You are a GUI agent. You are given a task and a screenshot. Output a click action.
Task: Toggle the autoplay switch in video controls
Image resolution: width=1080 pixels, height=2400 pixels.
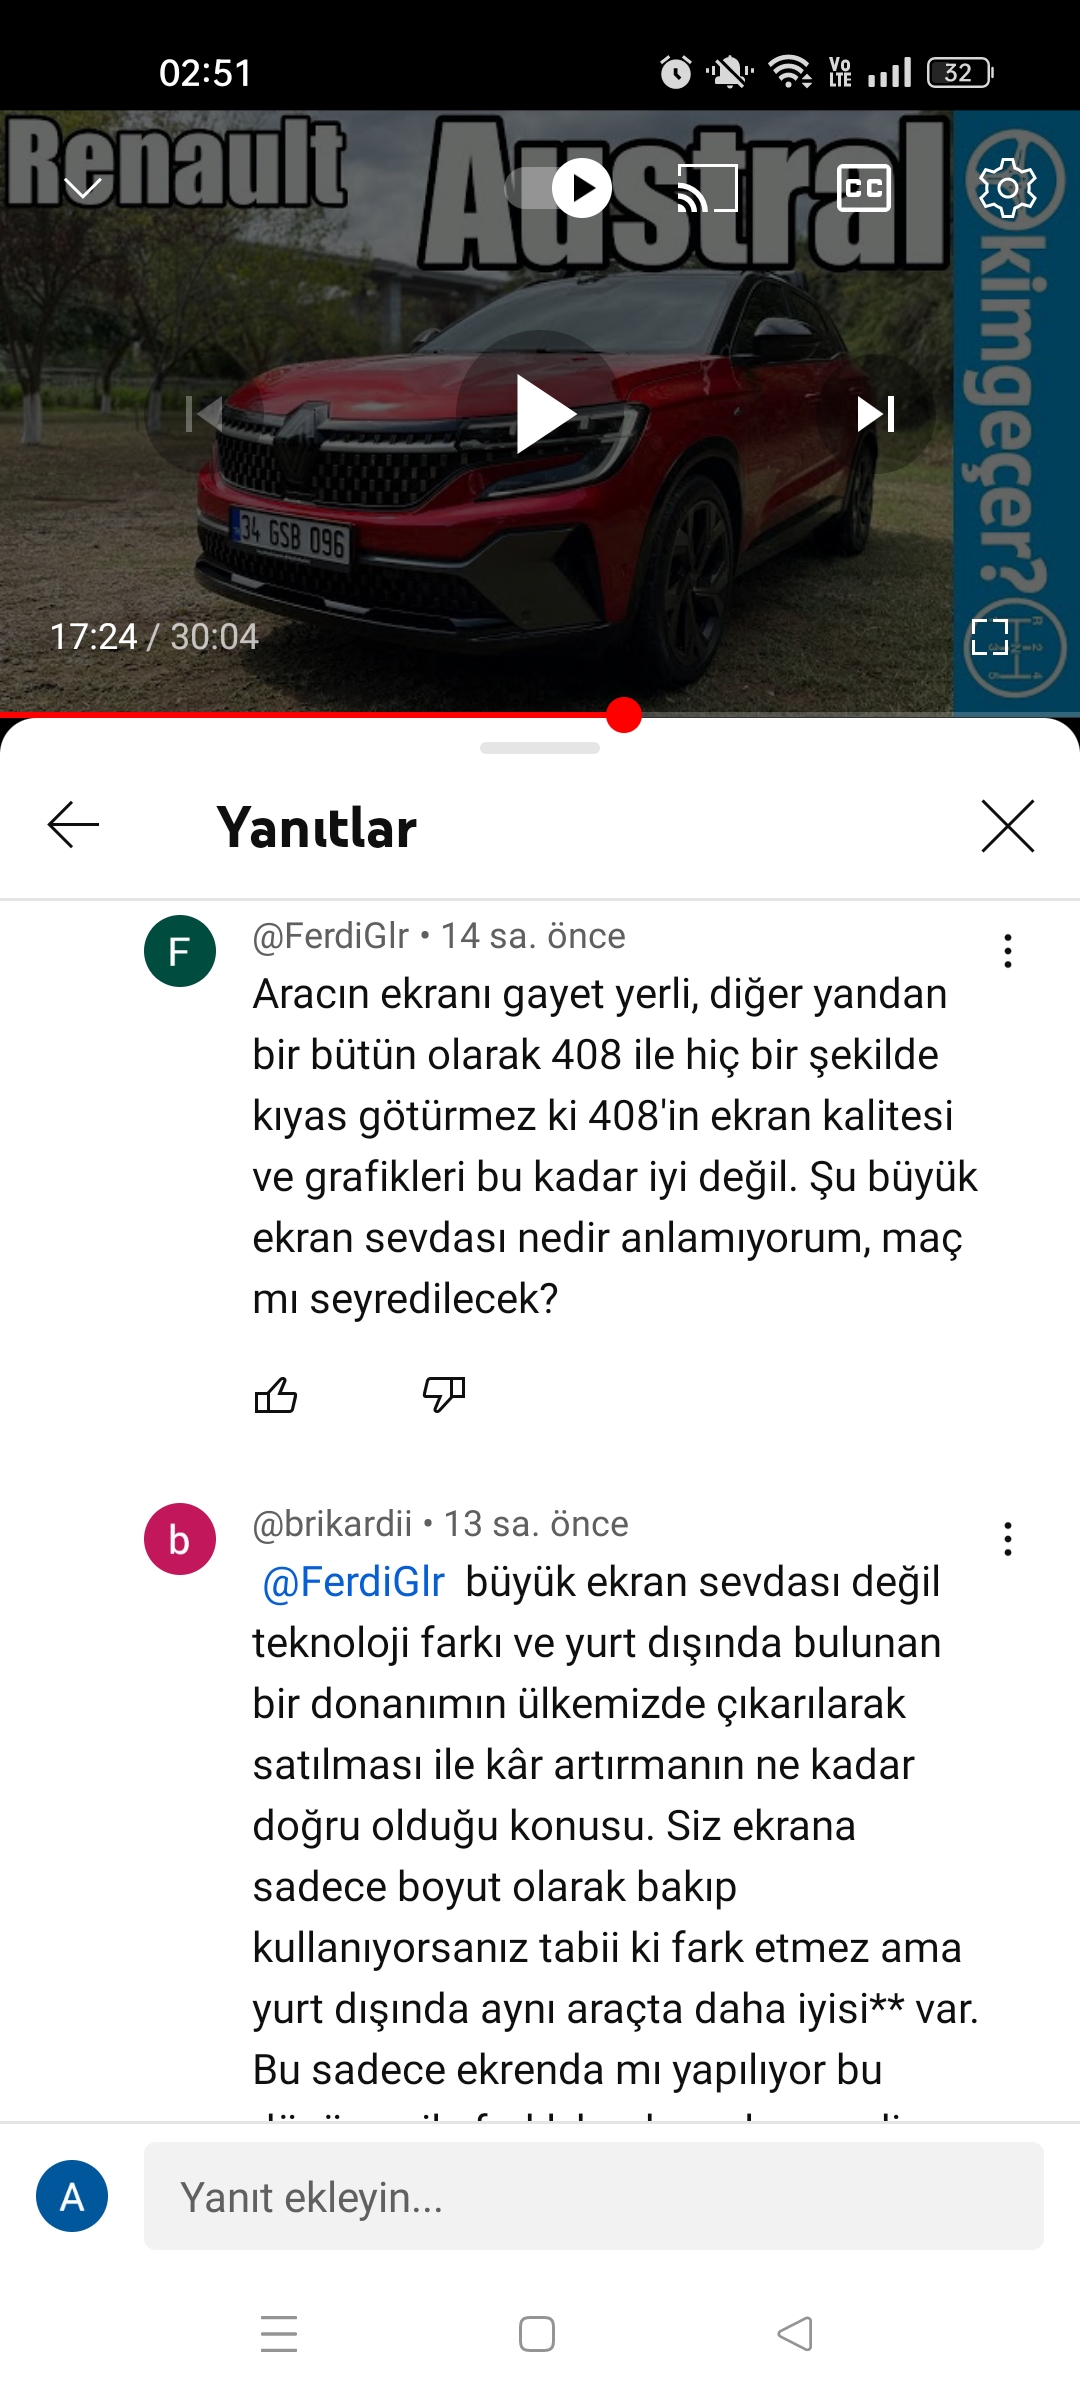point(559,188)
